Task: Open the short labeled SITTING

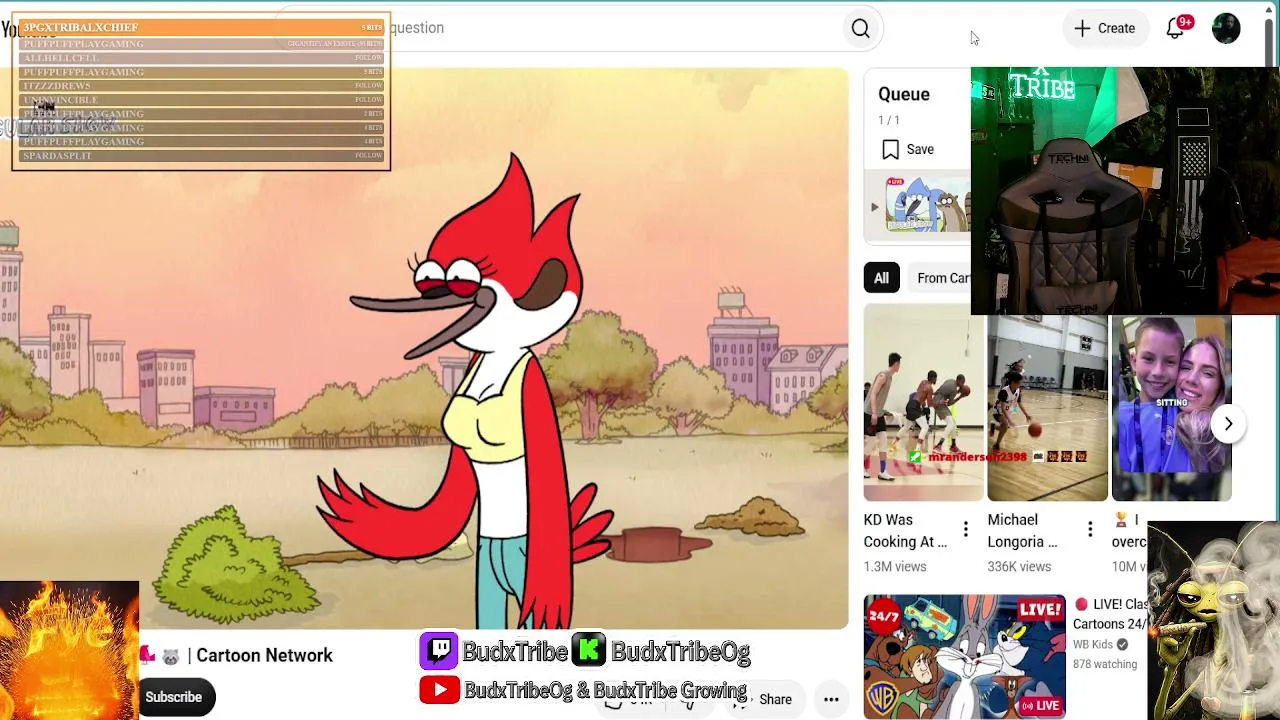Action: [1171, 408]
